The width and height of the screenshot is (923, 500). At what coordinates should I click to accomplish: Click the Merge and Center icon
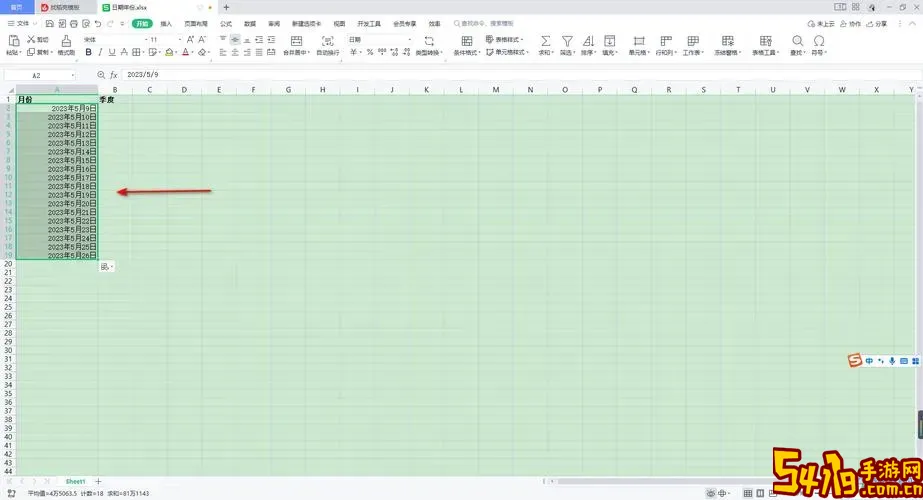point(297,41)
